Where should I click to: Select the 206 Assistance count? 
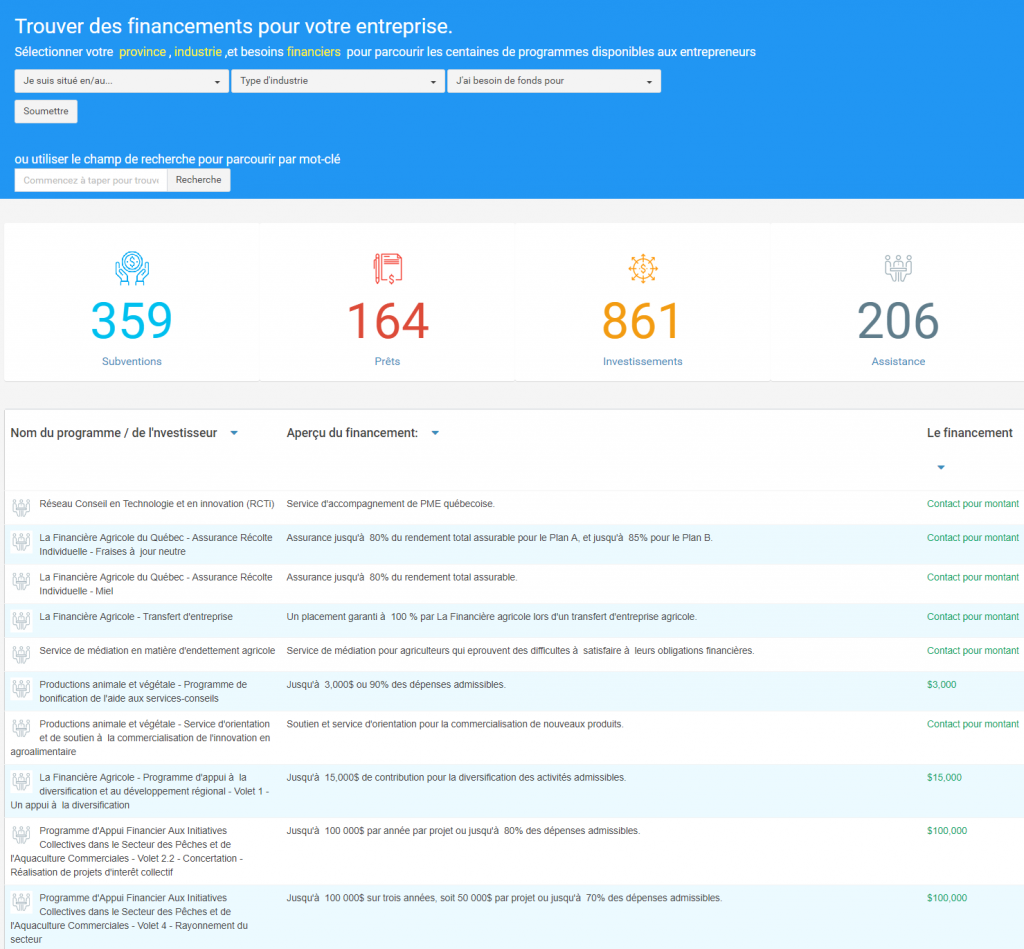tap(898, 321)
